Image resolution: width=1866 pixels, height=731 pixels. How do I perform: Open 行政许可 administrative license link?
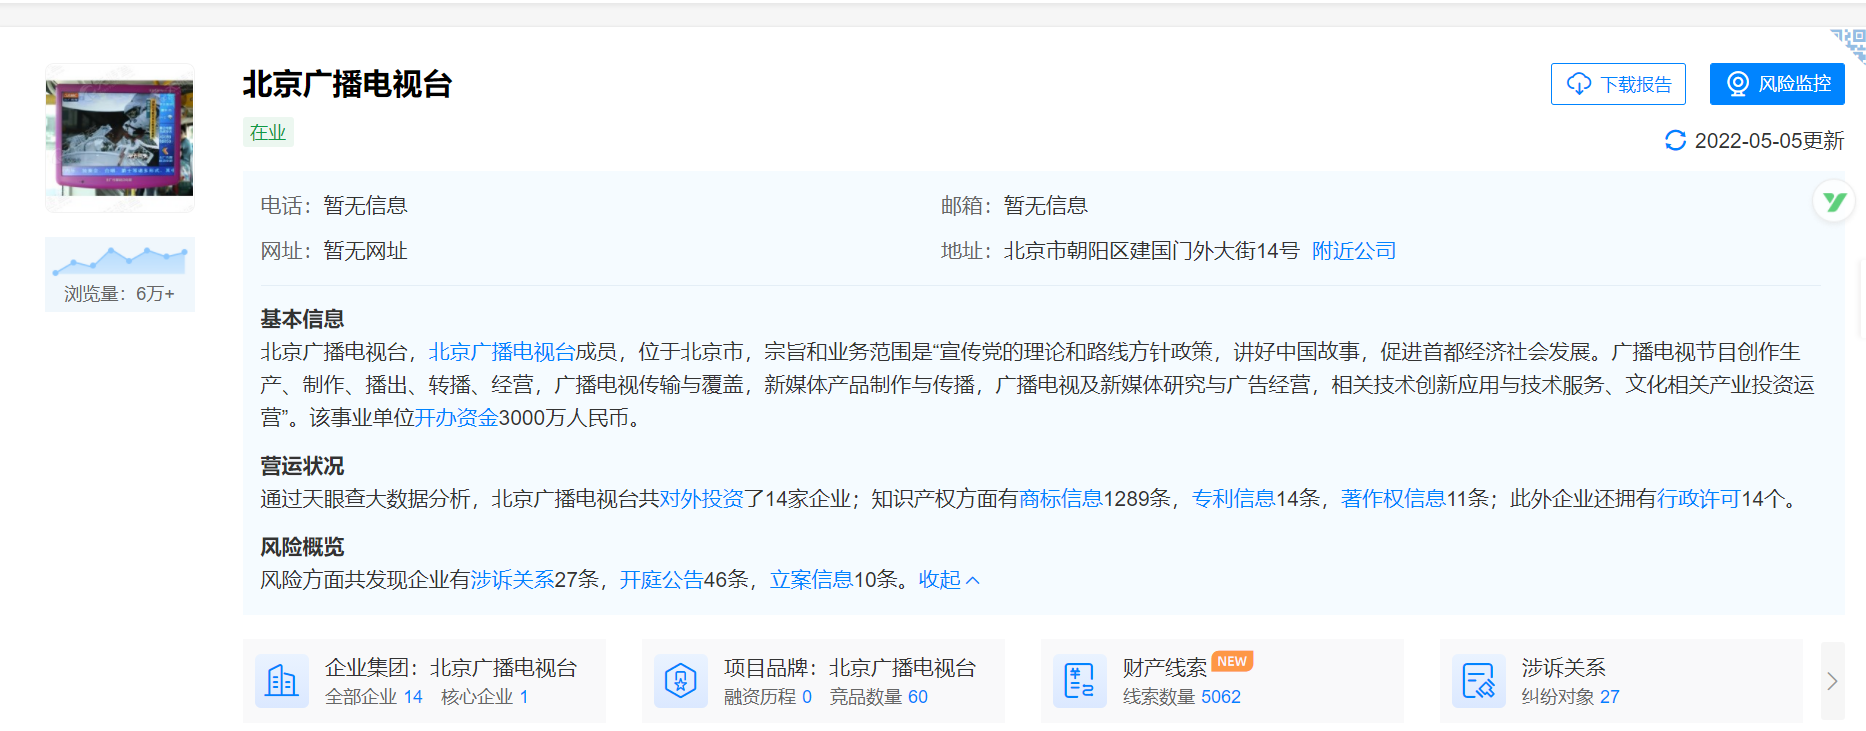[x=1698, y=499]
